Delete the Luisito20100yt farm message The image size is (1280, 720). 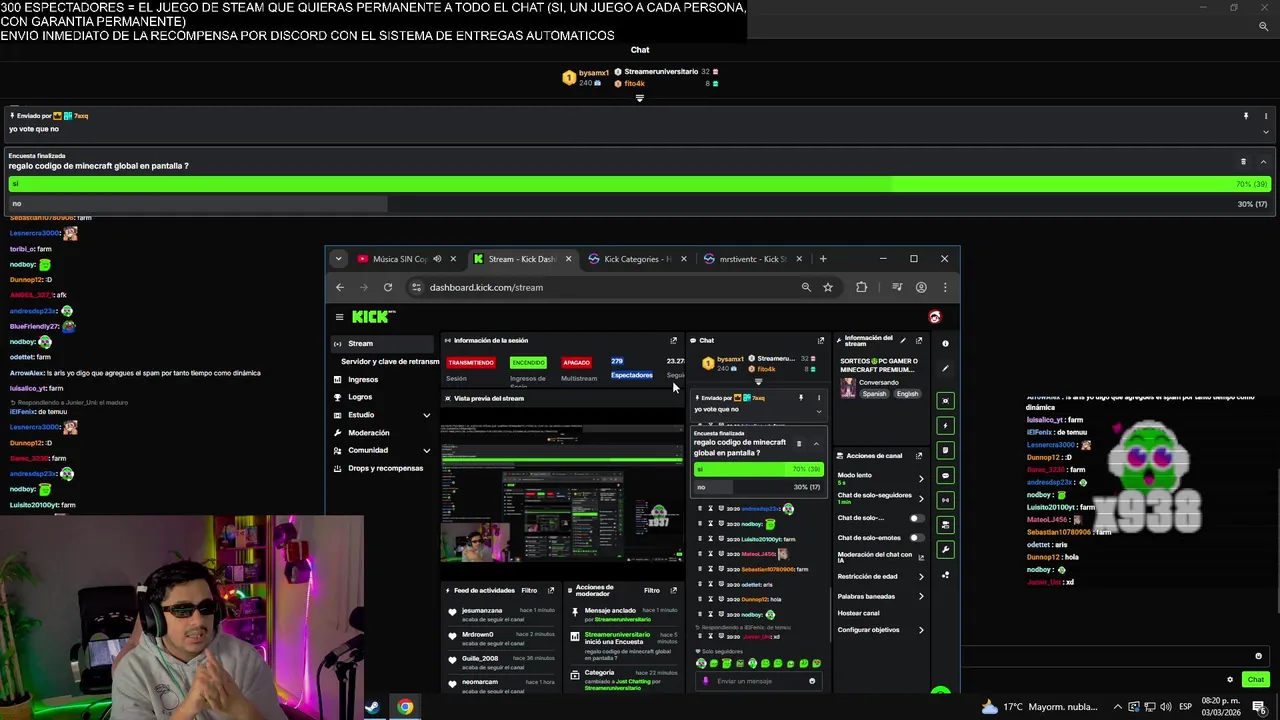(x=699, y=539)
